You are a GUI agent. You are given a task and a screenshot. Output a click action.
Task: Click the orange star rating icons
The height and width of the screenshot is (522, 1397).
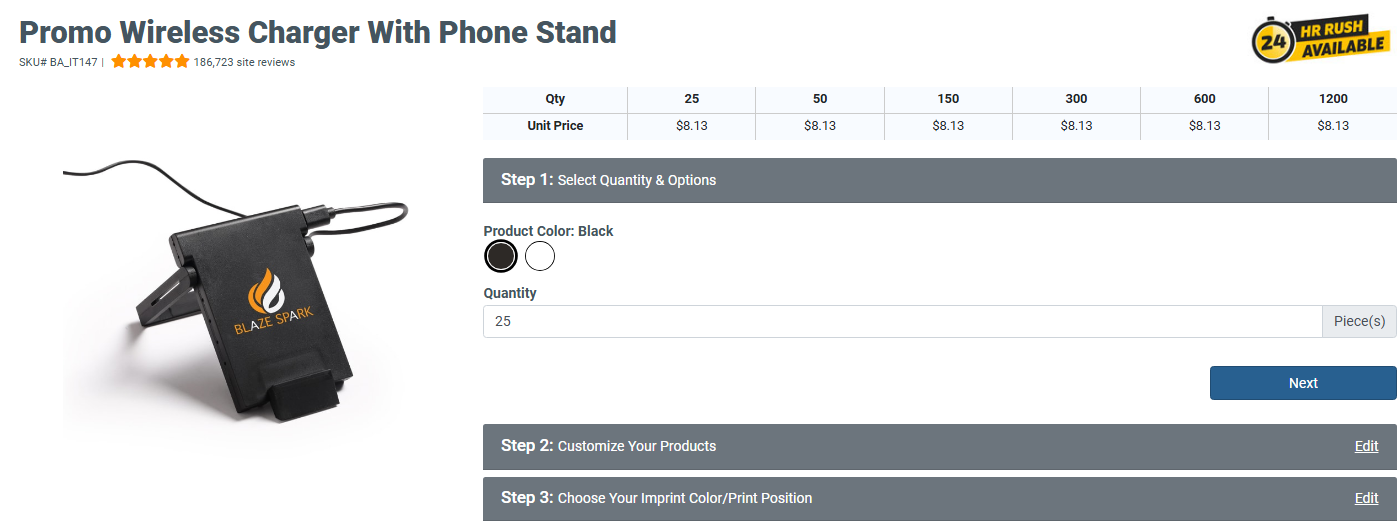coord(150,61)
